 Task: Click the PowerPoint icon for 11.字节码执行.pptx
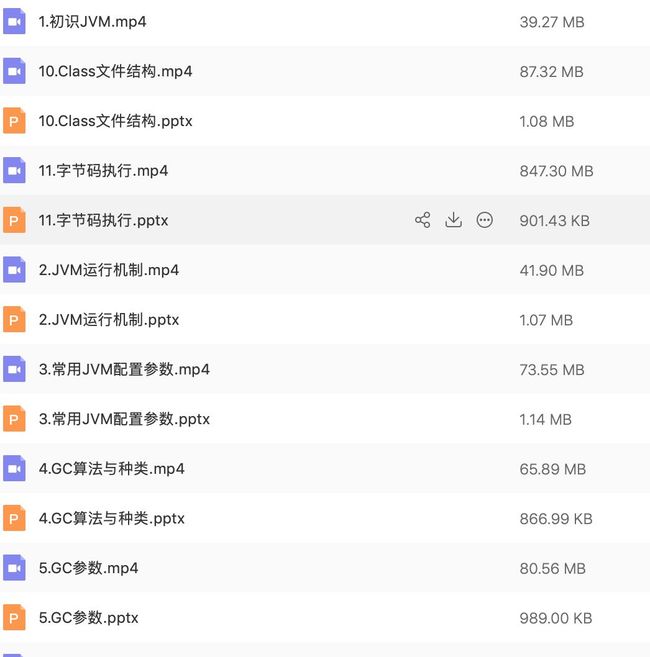point(14,220)
